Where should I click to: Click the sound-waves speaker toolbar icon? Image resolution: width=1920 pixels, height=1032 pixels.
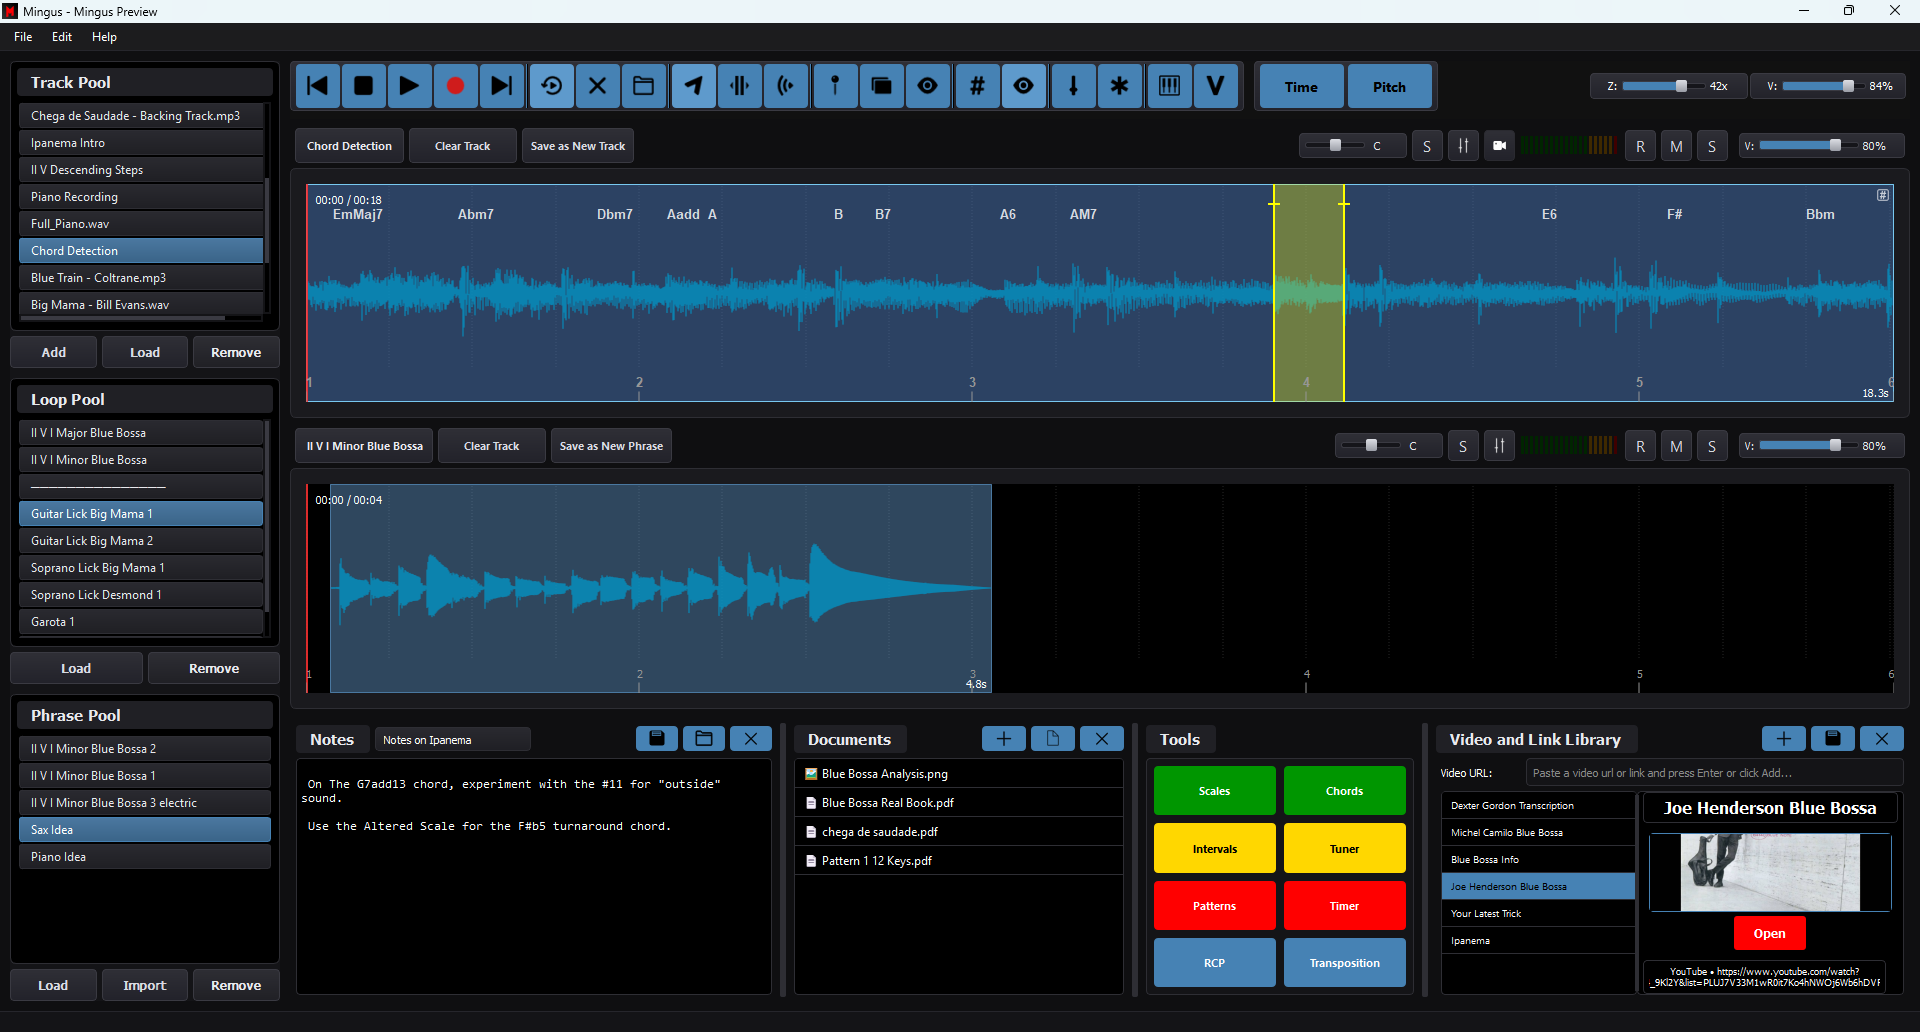pyautogui.click(x=786, y=86)
